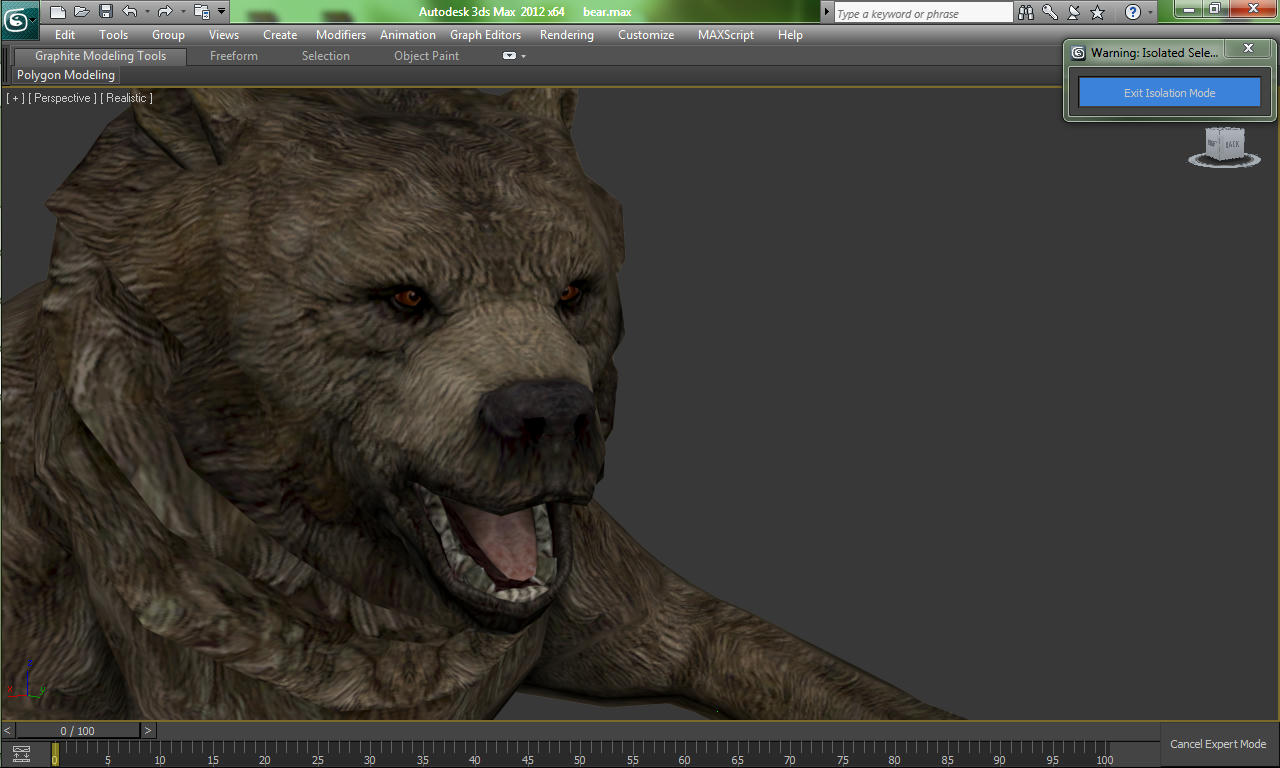This screenshot has width=1280, height=768.
Task: Minimize the 3ds Max window
Action: tap(1190, 9)
